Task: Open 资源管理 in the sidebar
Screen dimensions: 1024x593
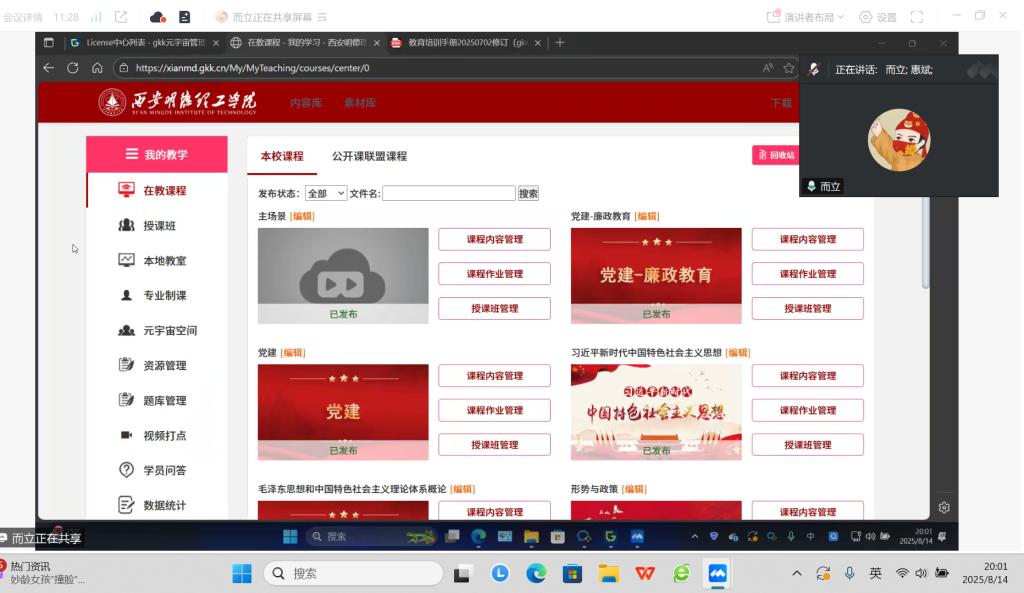Action: (x=164, y=366)
